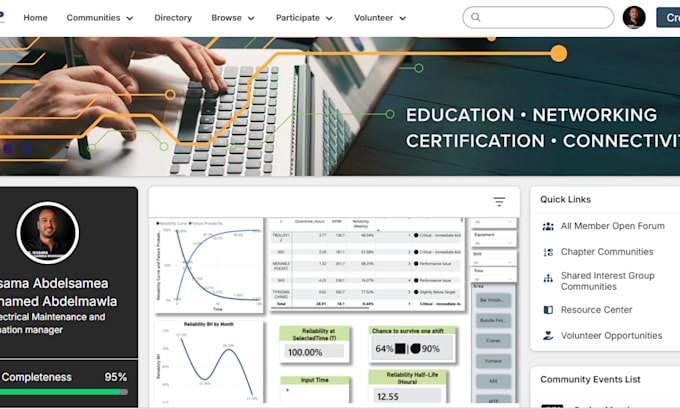This screenshot has width=680, height=409.
Task: Expand the Participate menu chevron
Action: pos(329,18)
